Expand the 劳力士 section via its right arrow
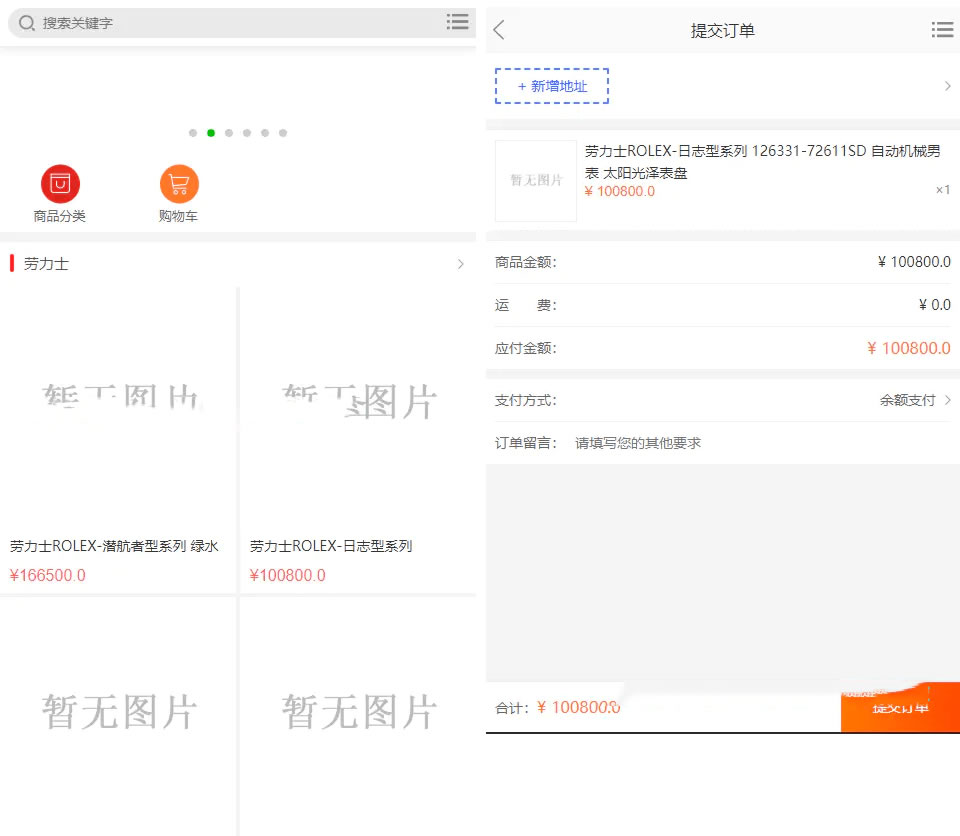Screen dimensions: 960x836 point(460,263)
